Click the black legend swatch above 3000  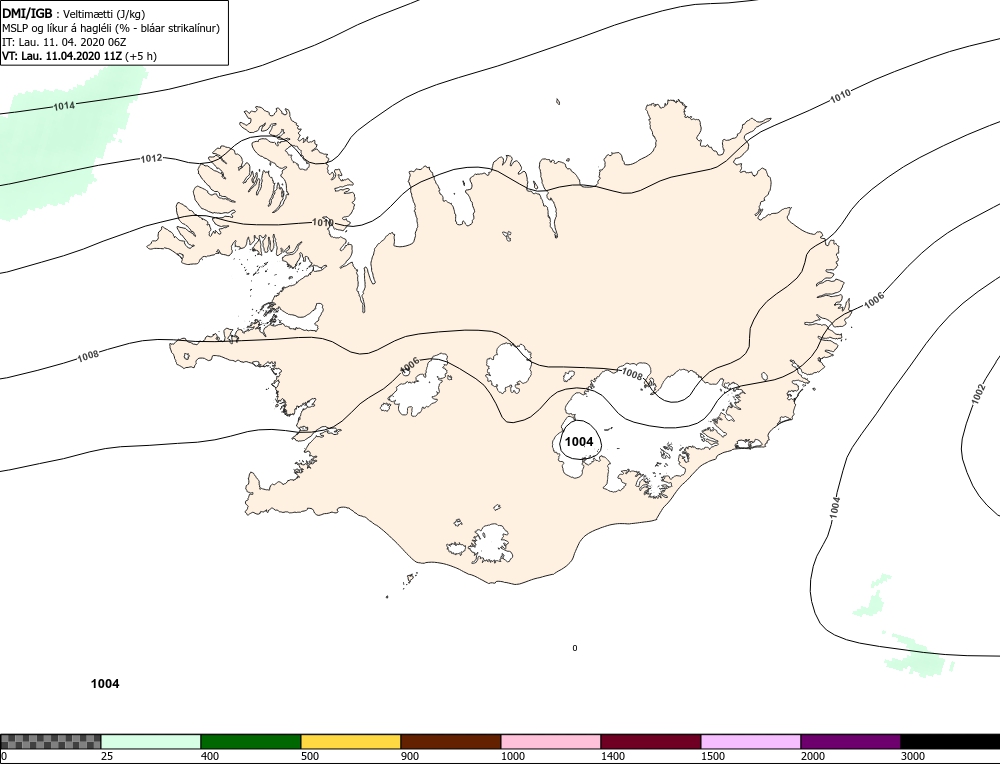(950, 742)
